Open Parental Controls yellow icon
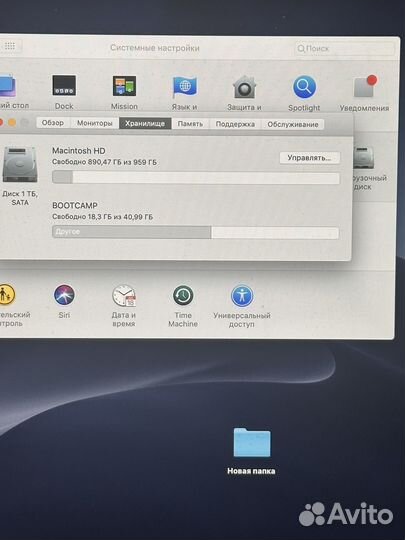This screenshot has width=405, height=540. (6, 294)
